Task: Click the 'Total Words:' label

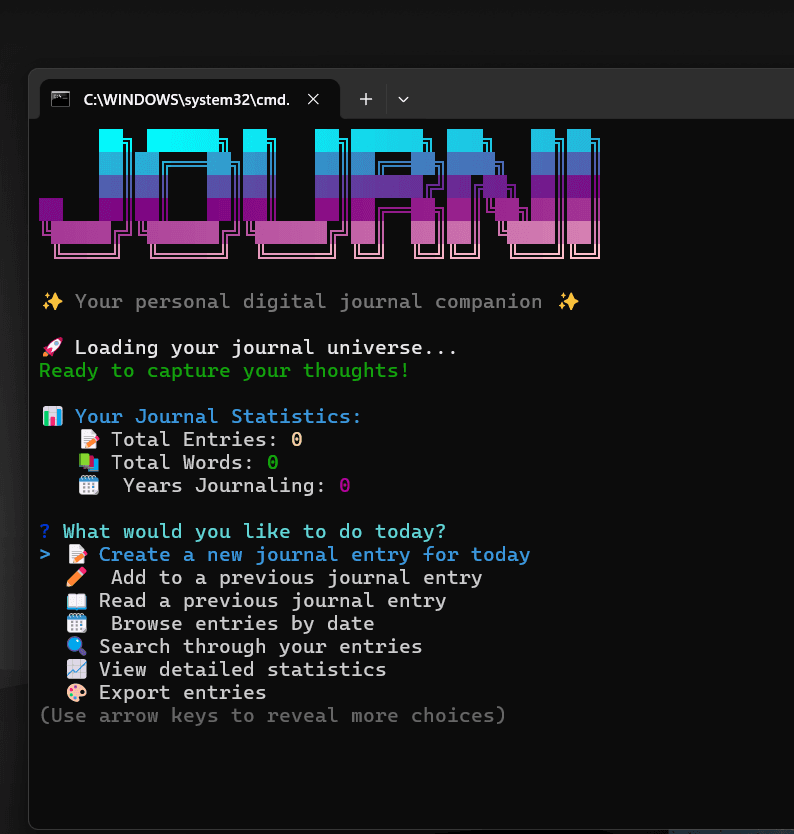Action: coord(182,462)
